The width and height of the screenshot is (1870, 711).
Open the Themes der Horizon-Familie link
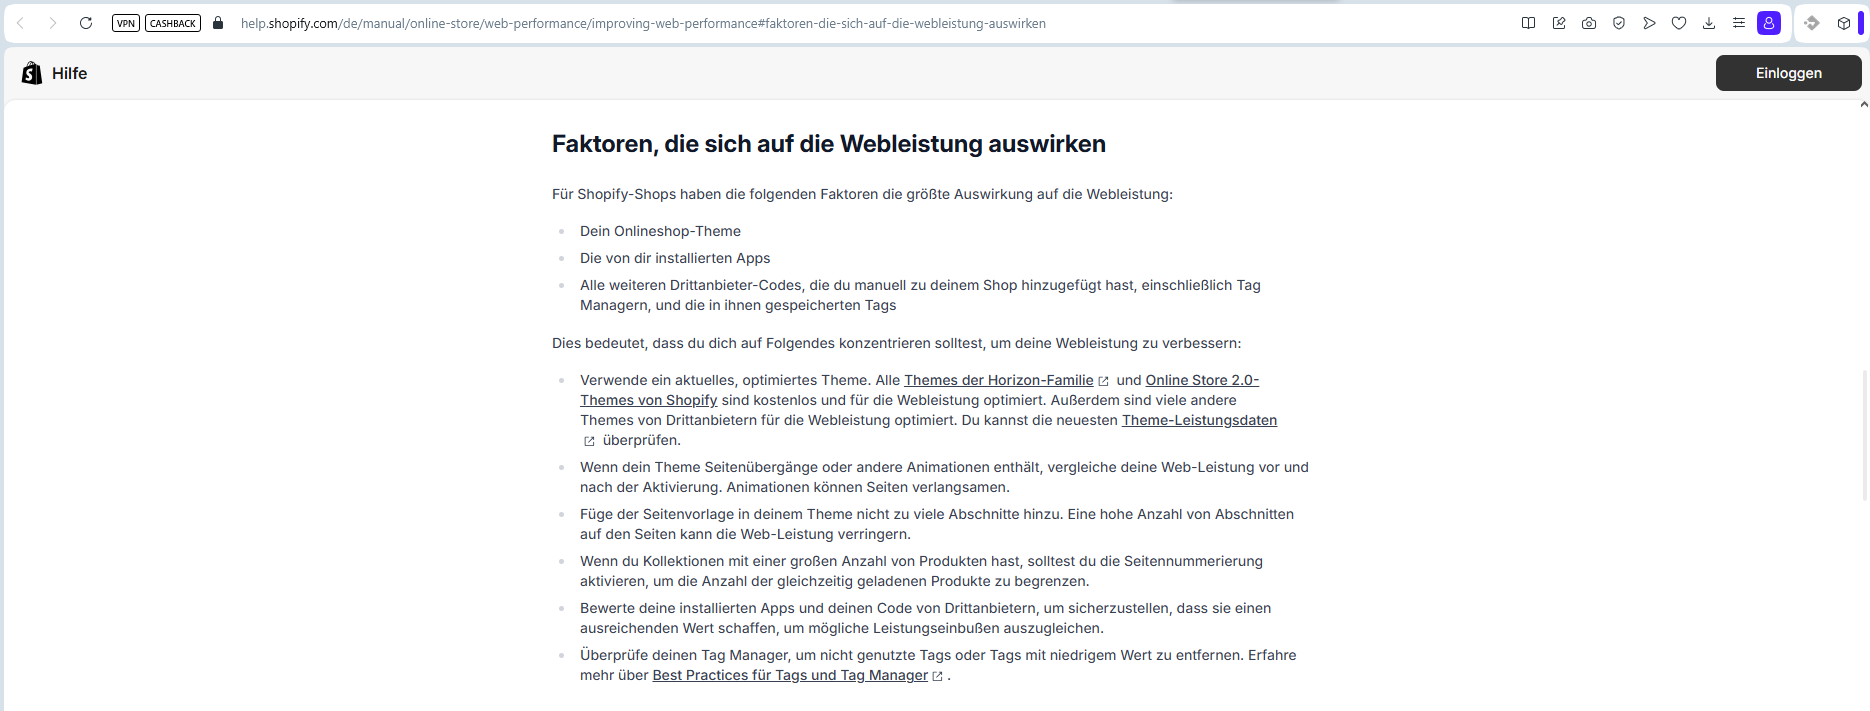(x=998, y=380)
